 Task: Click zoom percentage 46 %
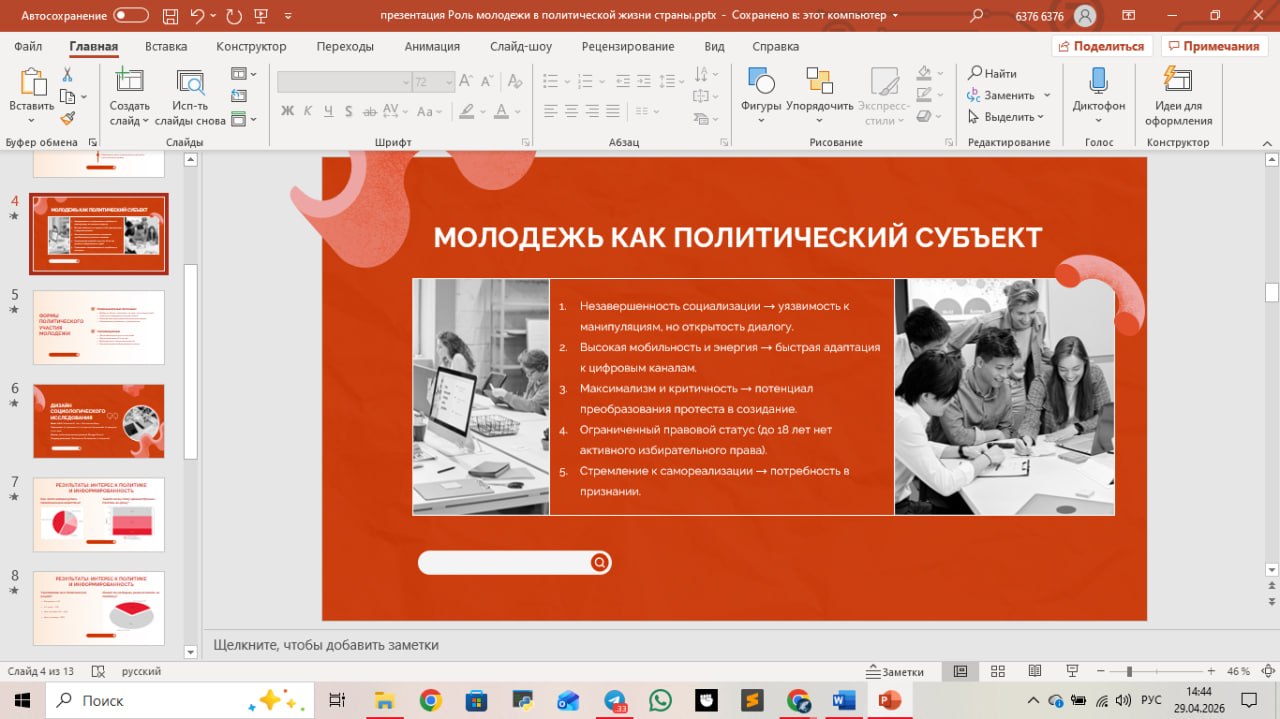click(1238, 671)
